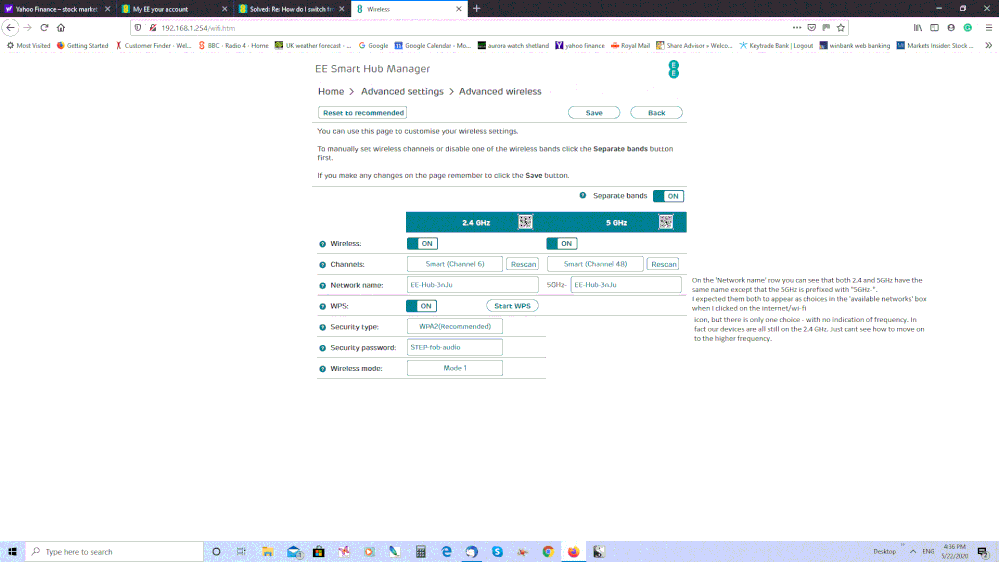999x562 pixels.
Task: Go to Advanced settings breadcrumb
Action: [402, 91]
